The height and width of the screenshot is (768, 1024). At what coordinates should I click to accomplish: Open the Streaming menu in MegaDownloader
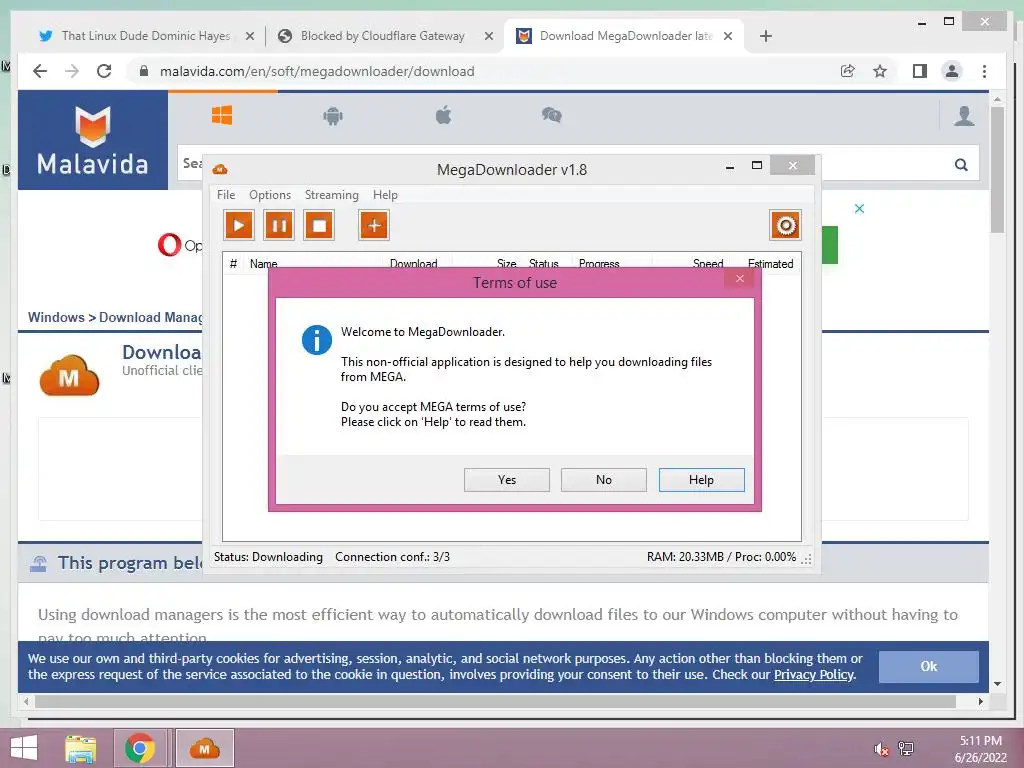pos(332,195)
